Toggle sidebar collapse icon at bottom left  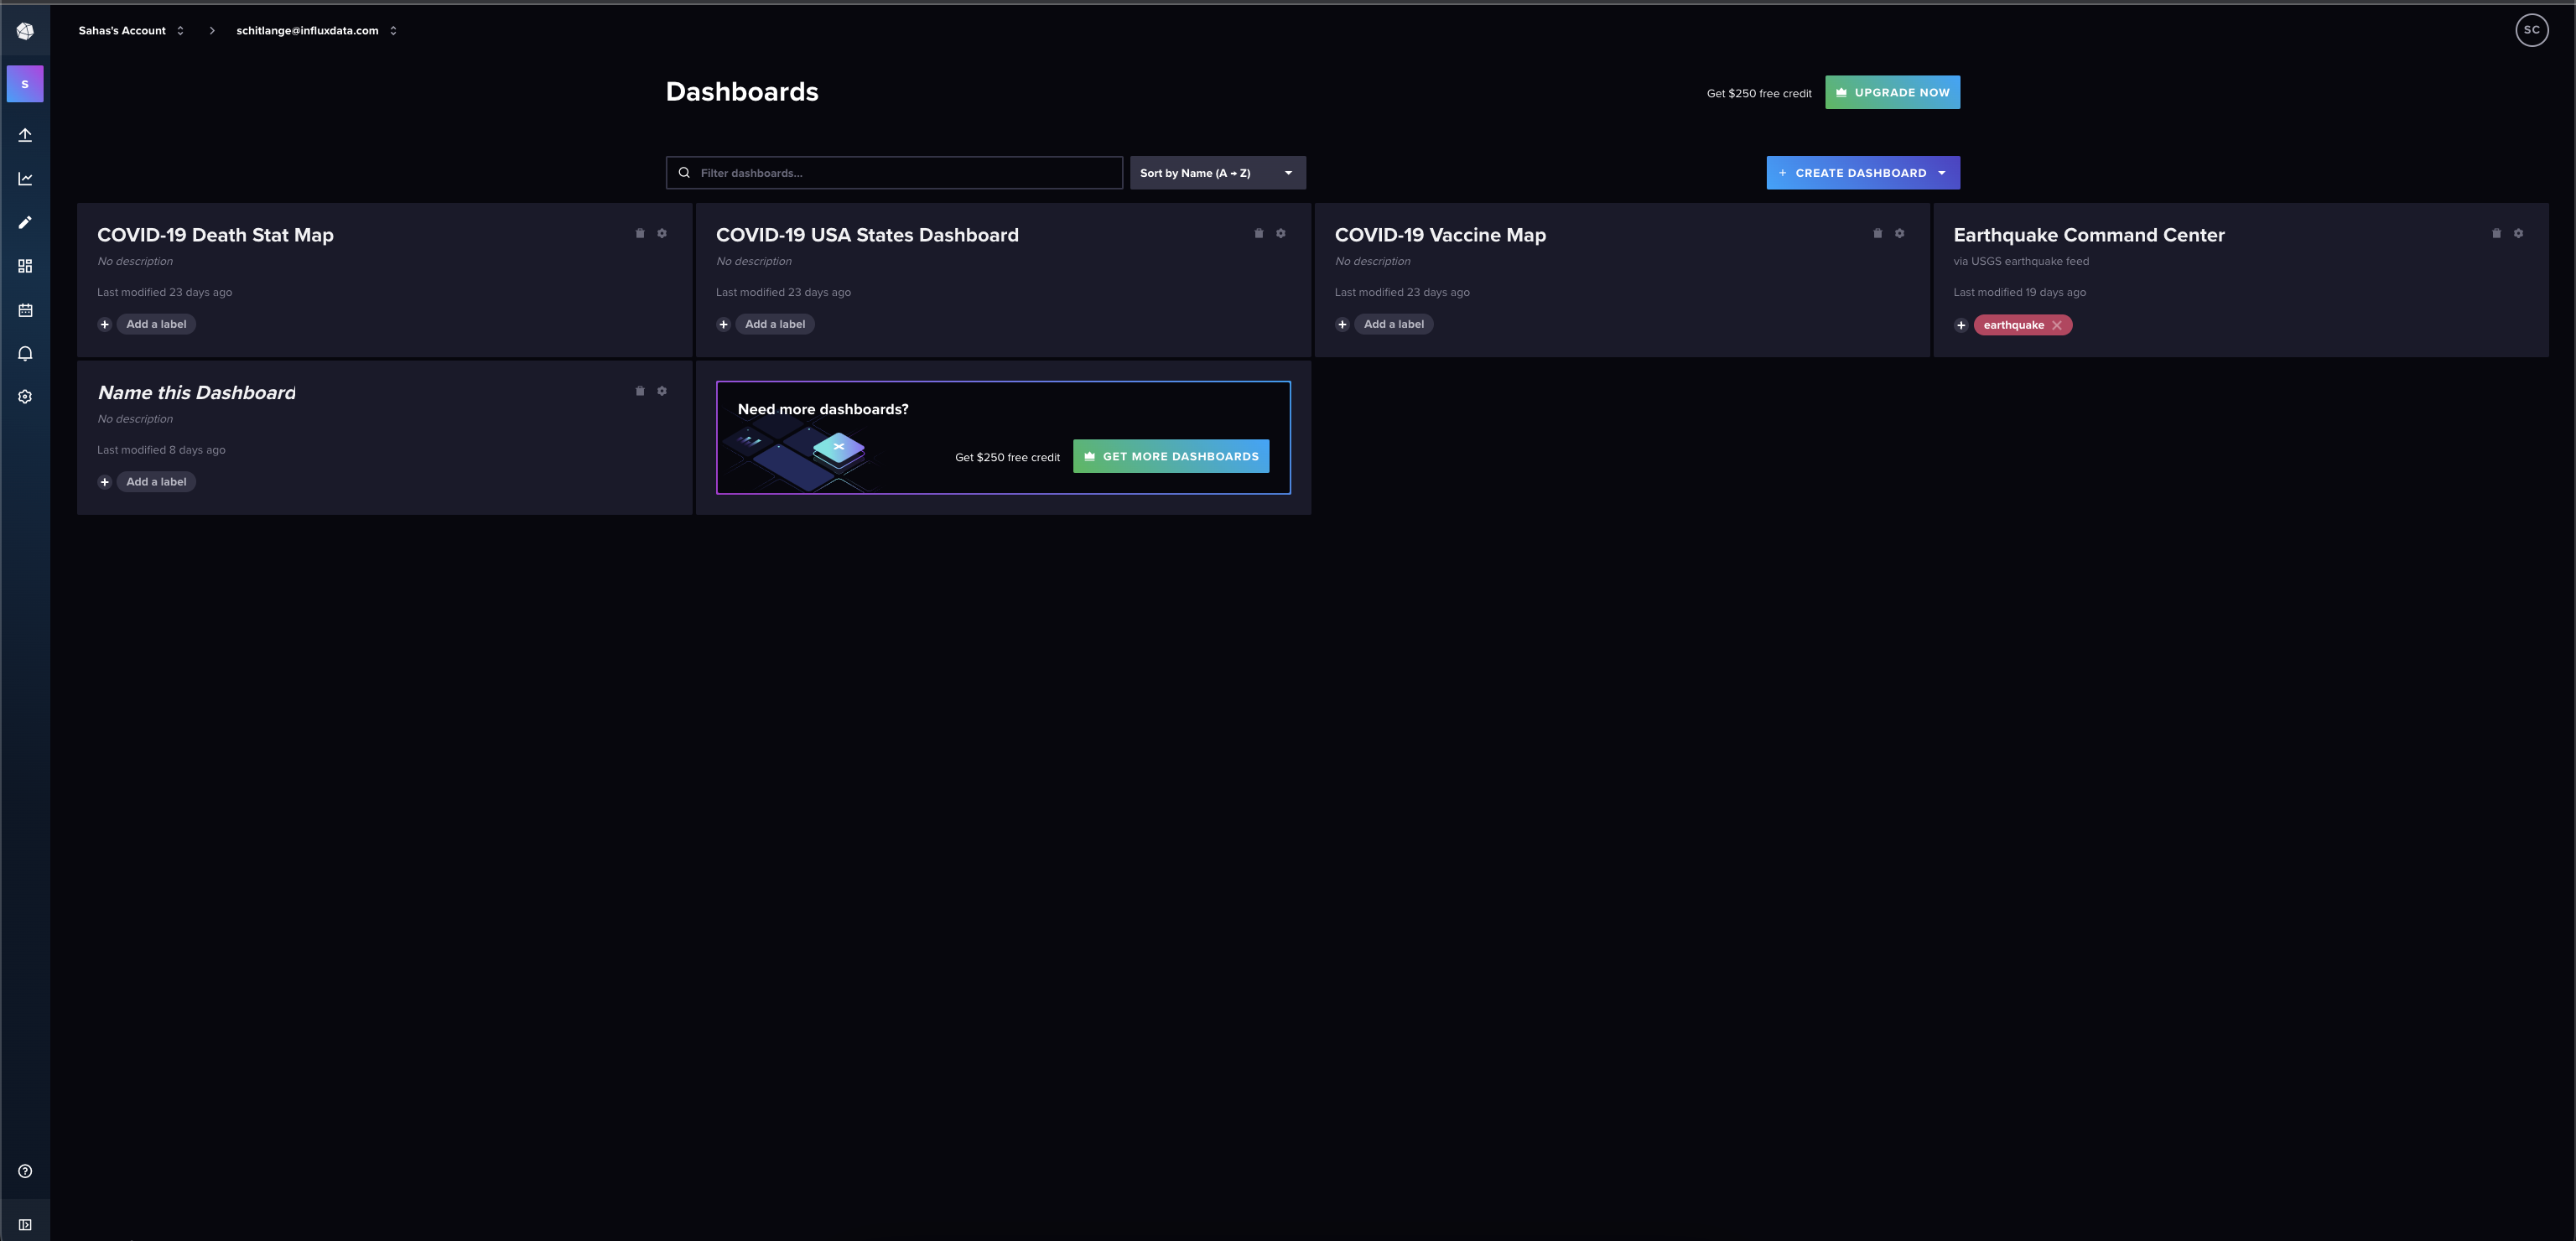coord(25,1224)
